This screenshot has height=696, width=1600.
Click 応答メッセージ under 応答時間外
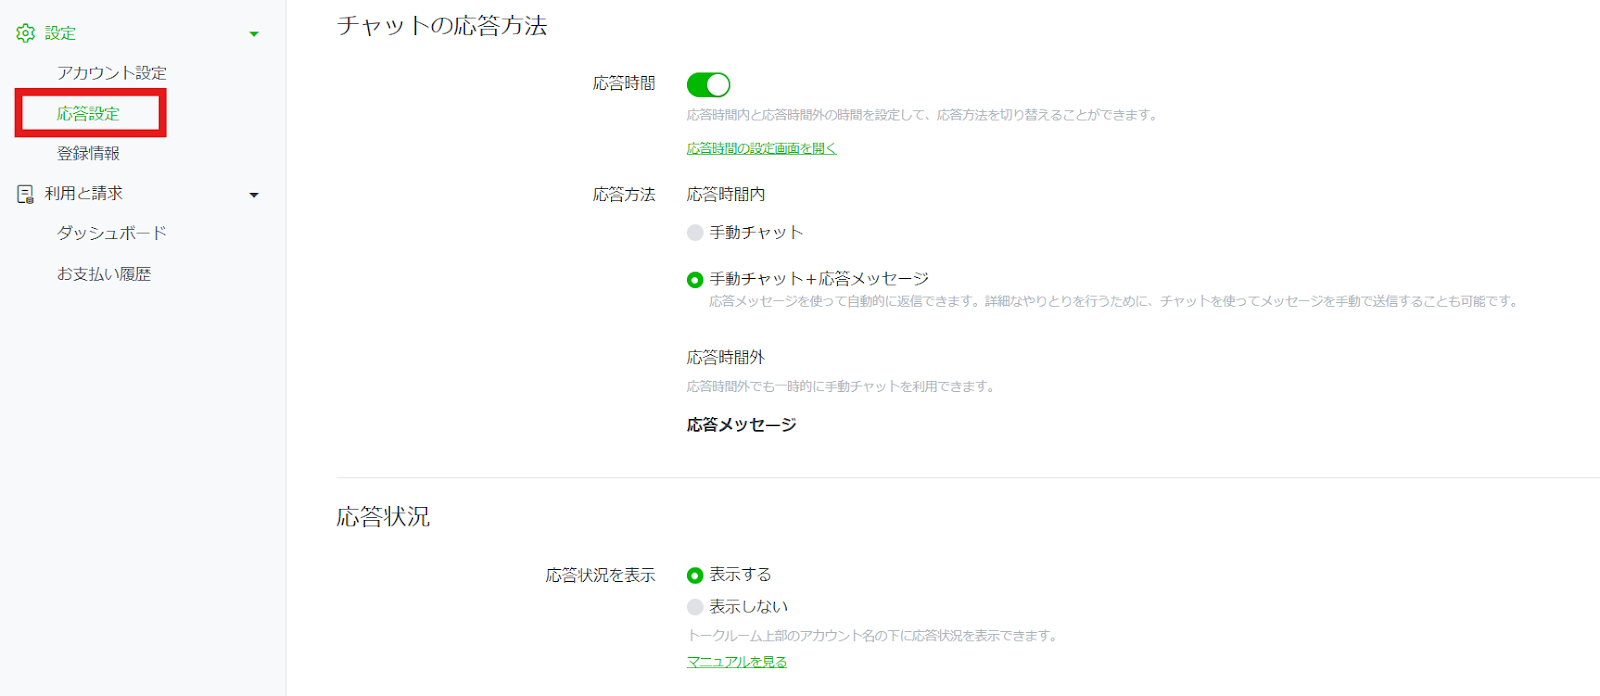[x=741, y=425]
